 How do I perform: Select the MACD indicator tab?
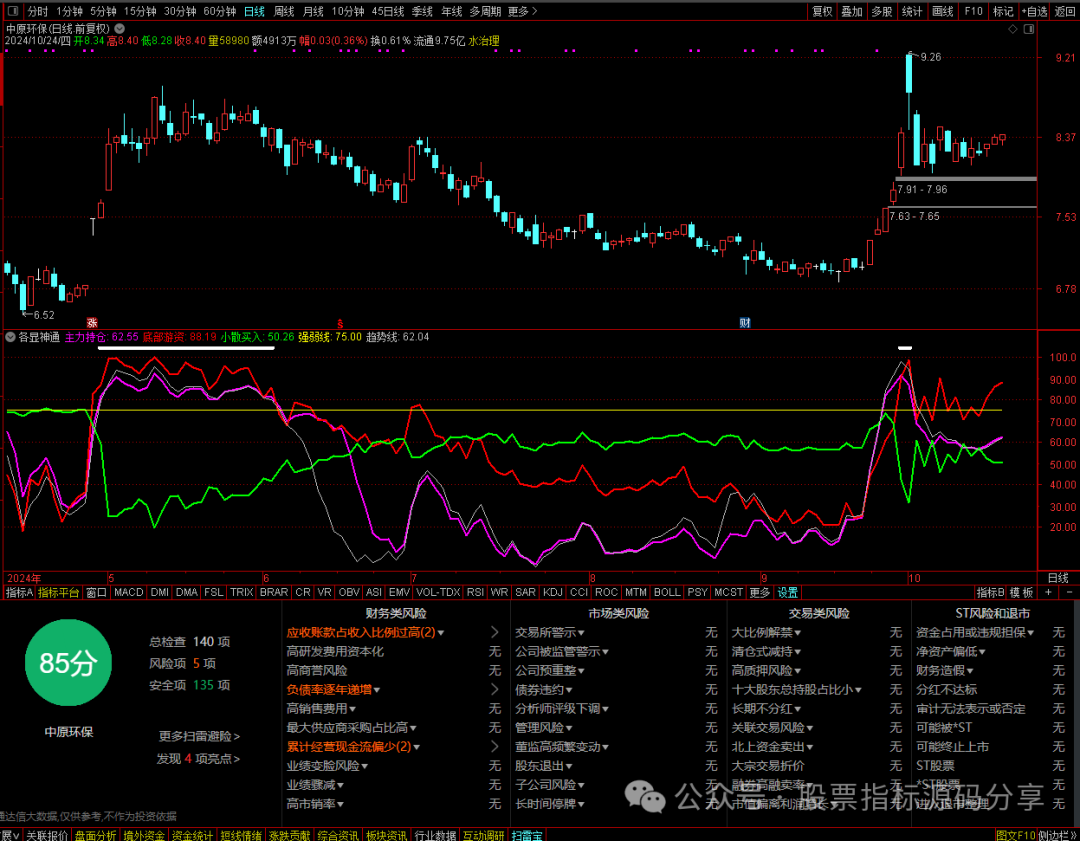point(129,592)
